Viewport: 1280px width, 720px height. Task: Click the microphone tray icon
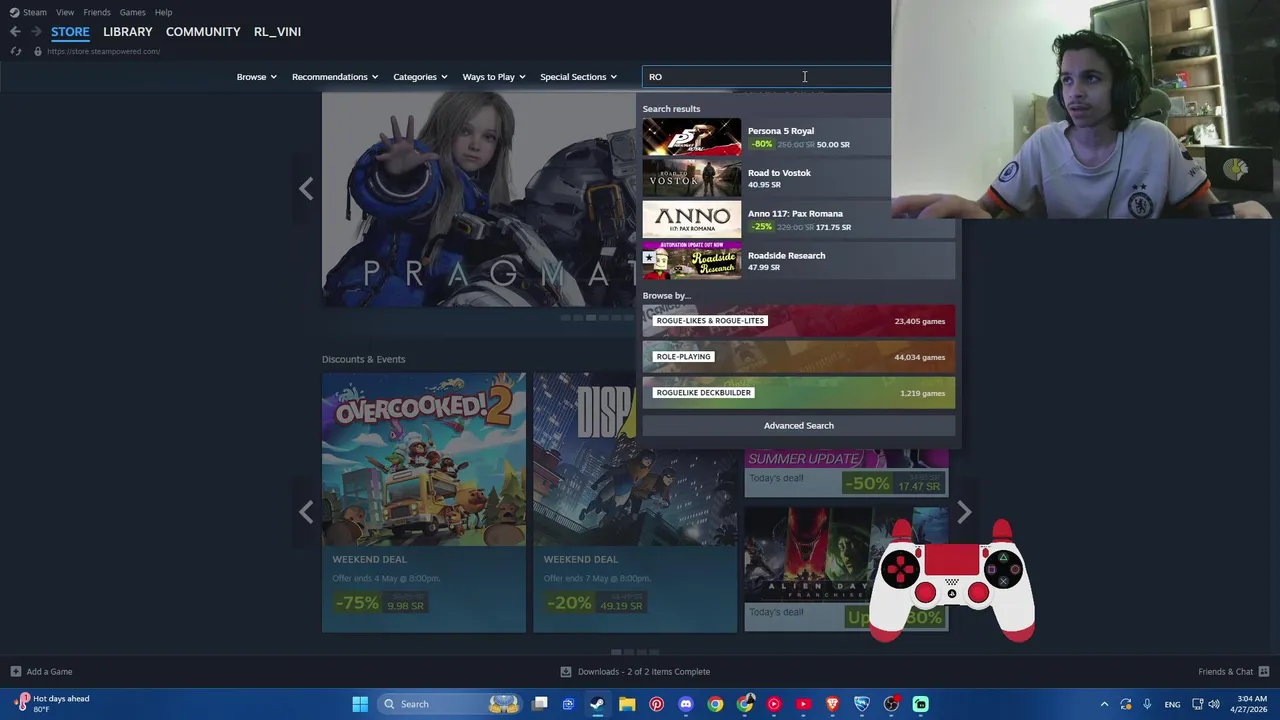point(1147,704)
